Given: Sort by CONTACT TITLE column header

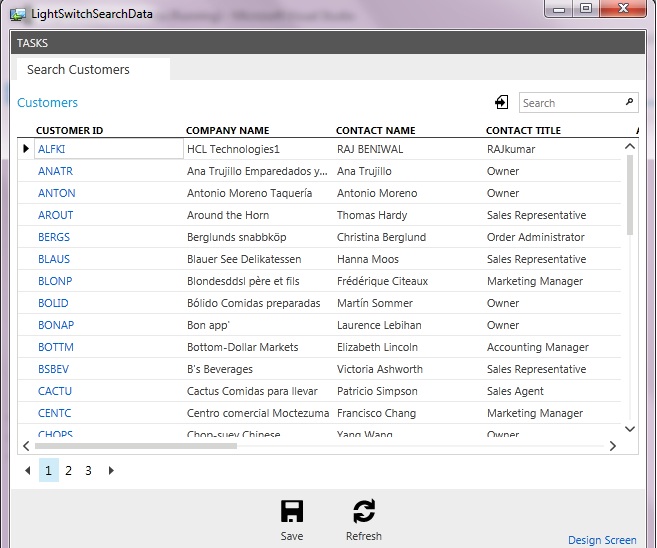Looking at the screenshot, I should pyautogui.click(x=523, y=130).
